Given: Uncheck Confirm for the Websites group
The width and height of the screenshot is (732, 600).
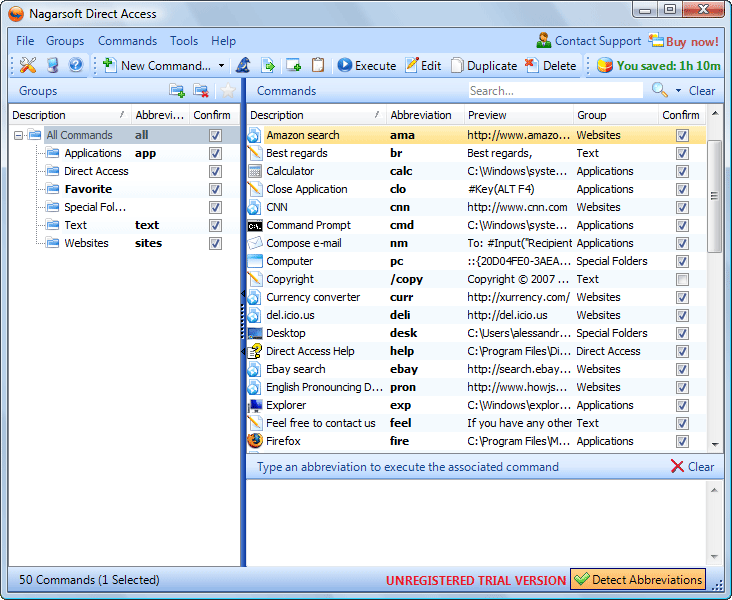Looking at the screenshot, I should point(215,243).
